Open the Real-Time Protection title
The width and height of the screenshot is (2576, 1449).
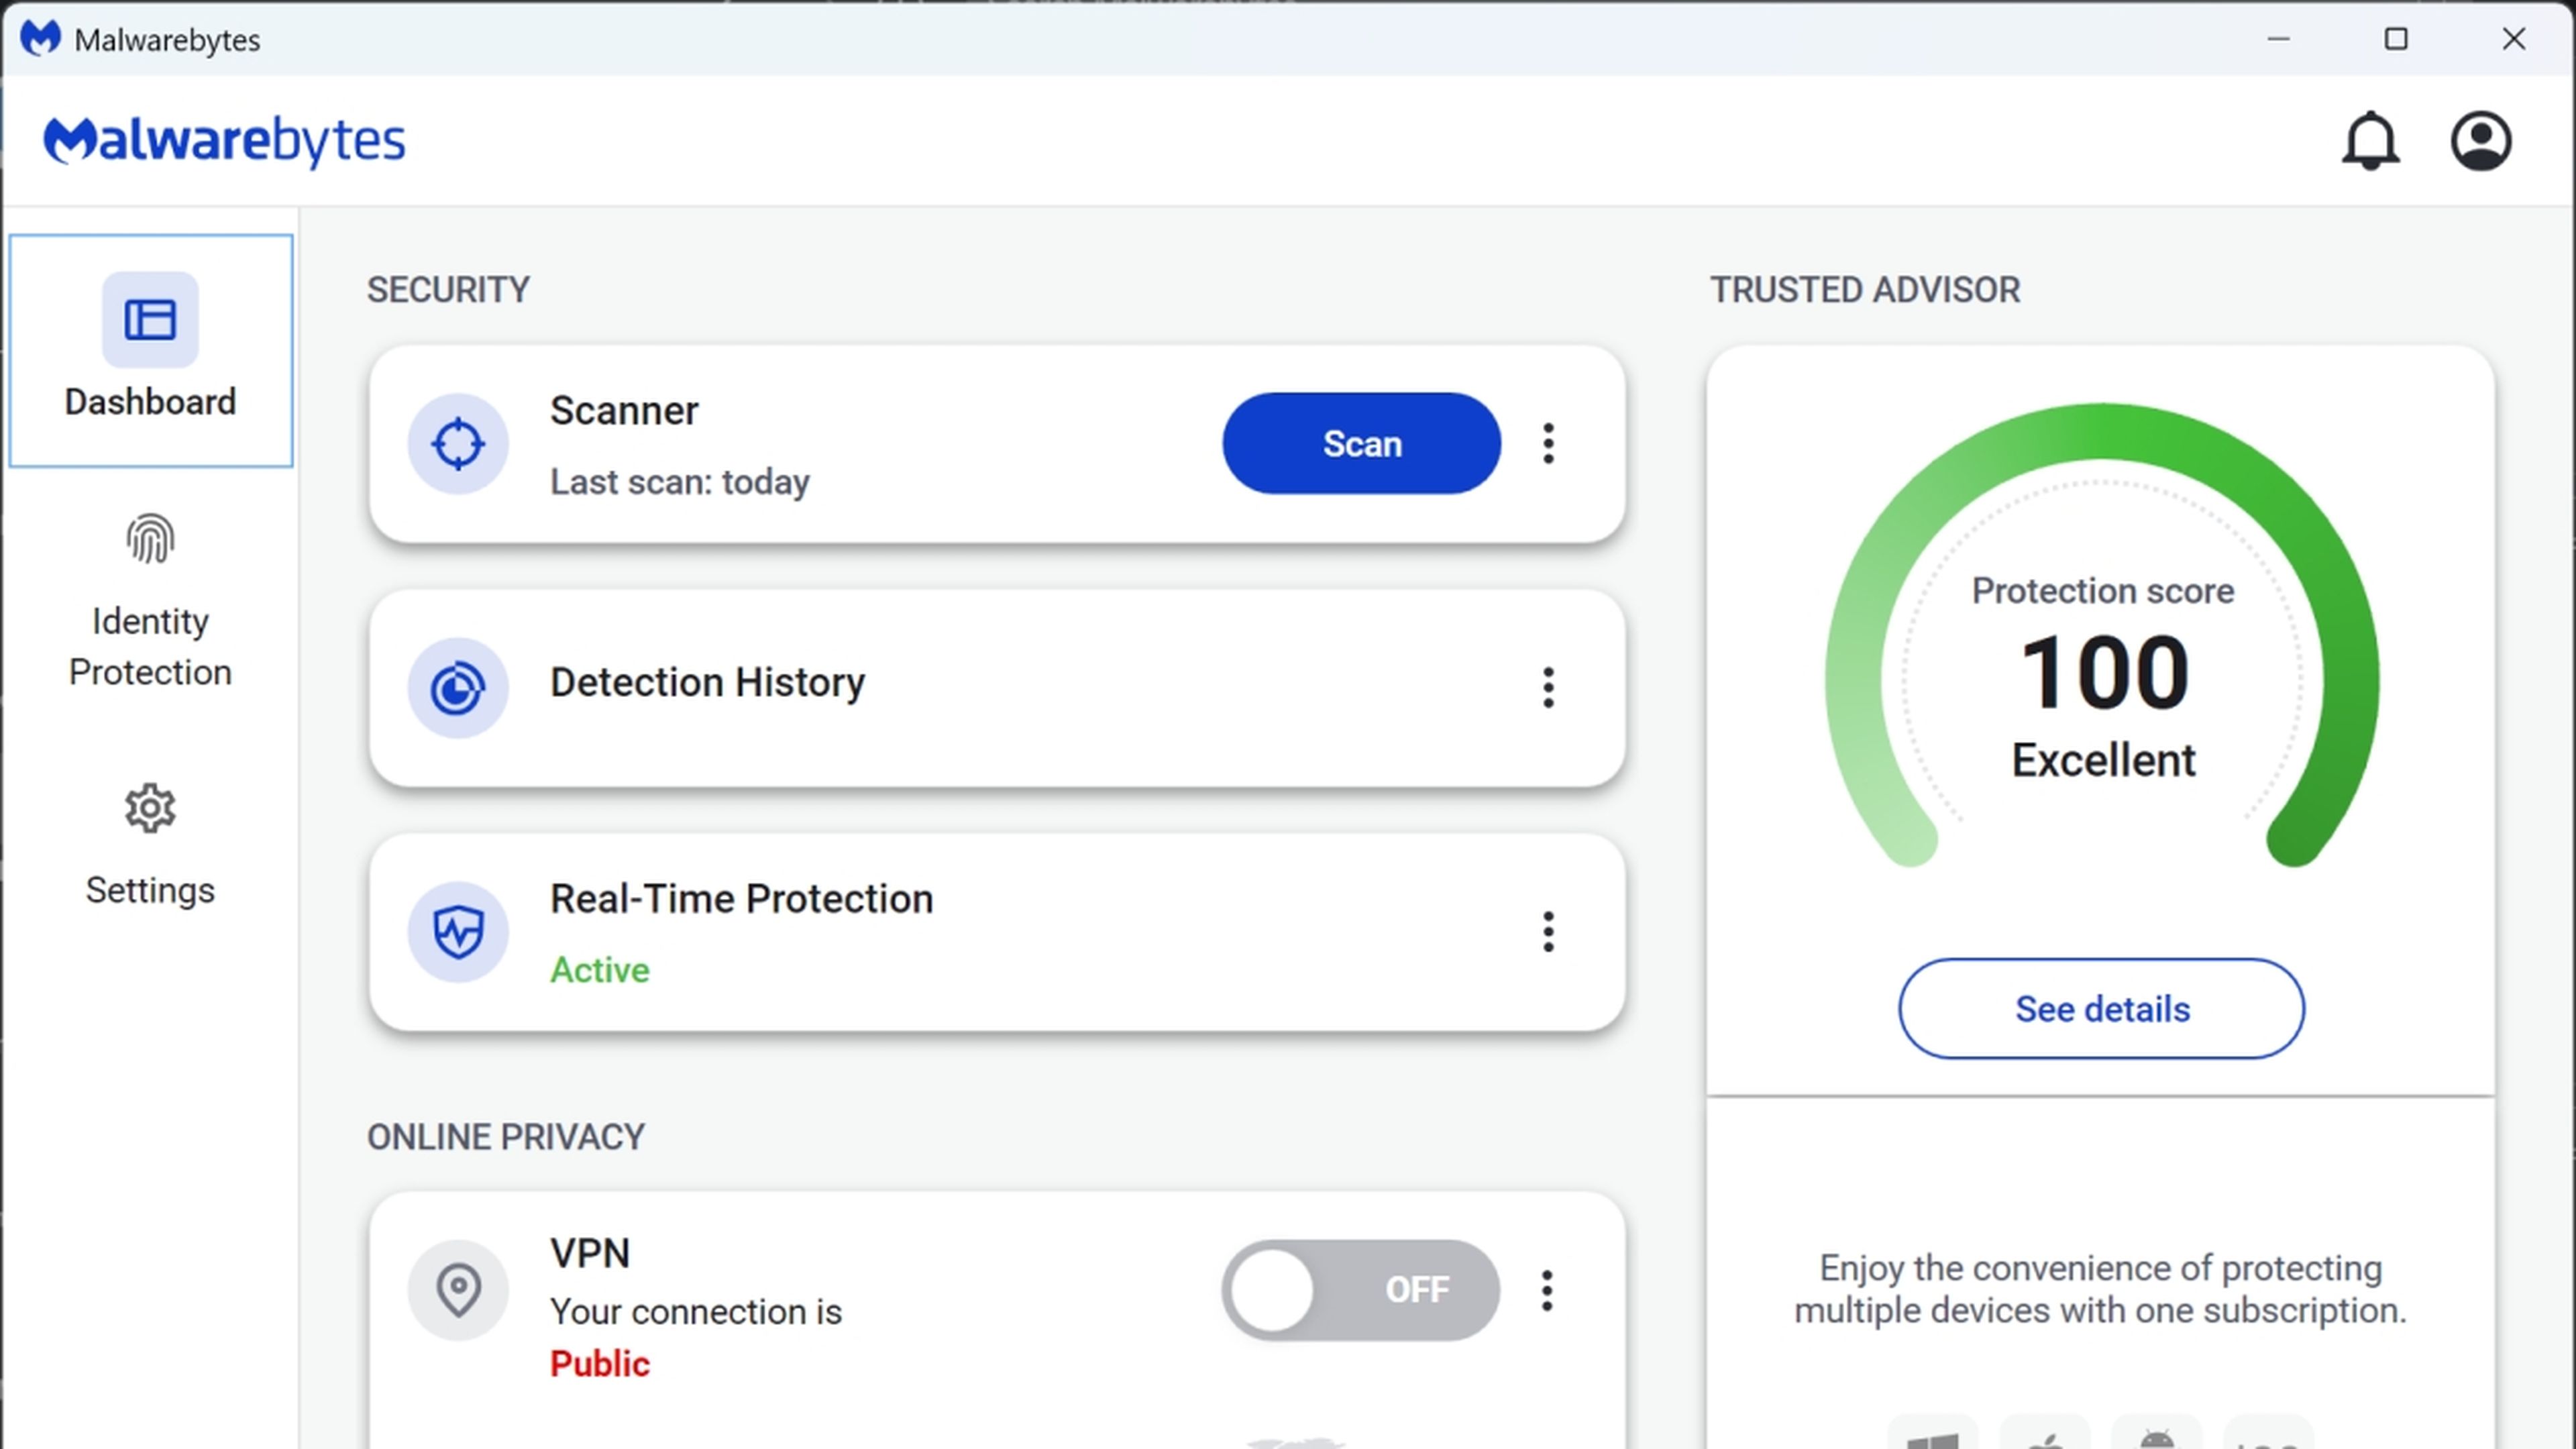click(x=741, y=899)
